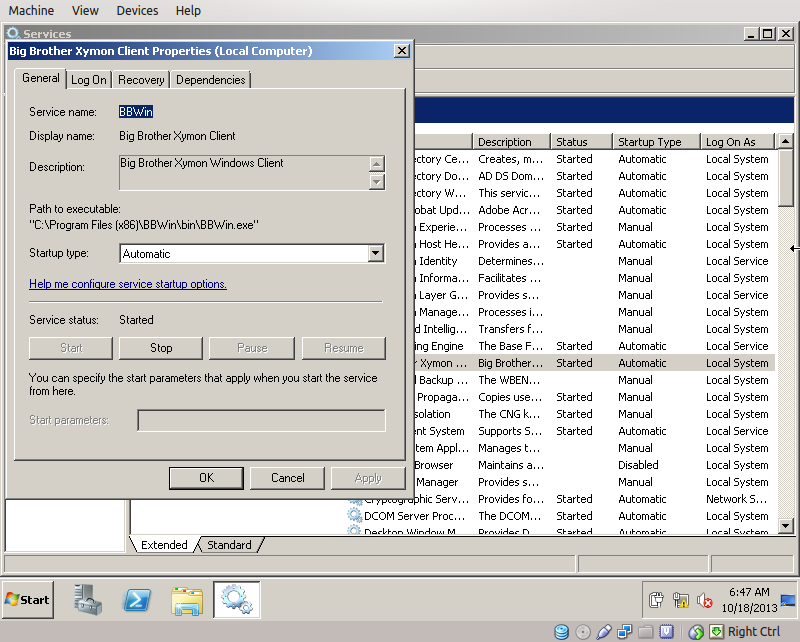Viewport: 800px width, 642px height.
Task: Open the Startup type dropdown
Action: (376, 253)
